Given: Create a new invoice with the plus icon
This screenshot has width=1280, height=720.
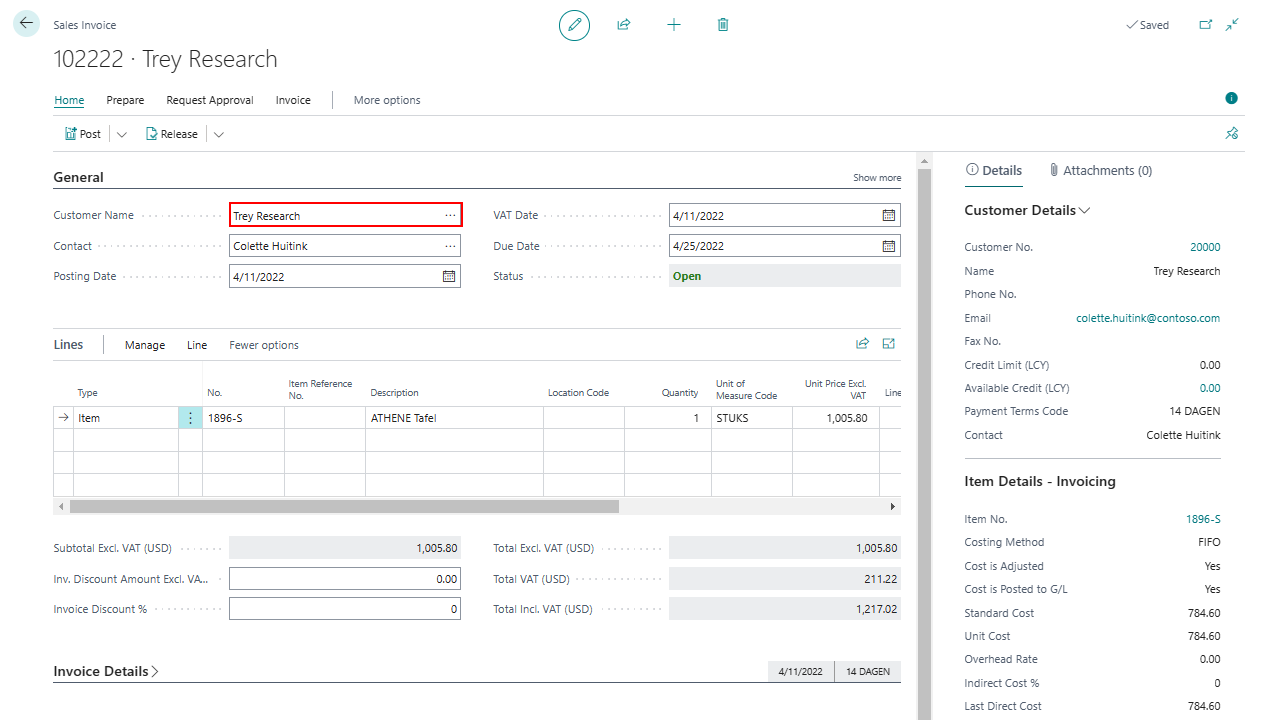Looking at the screenshot, I should click(674, 25).
